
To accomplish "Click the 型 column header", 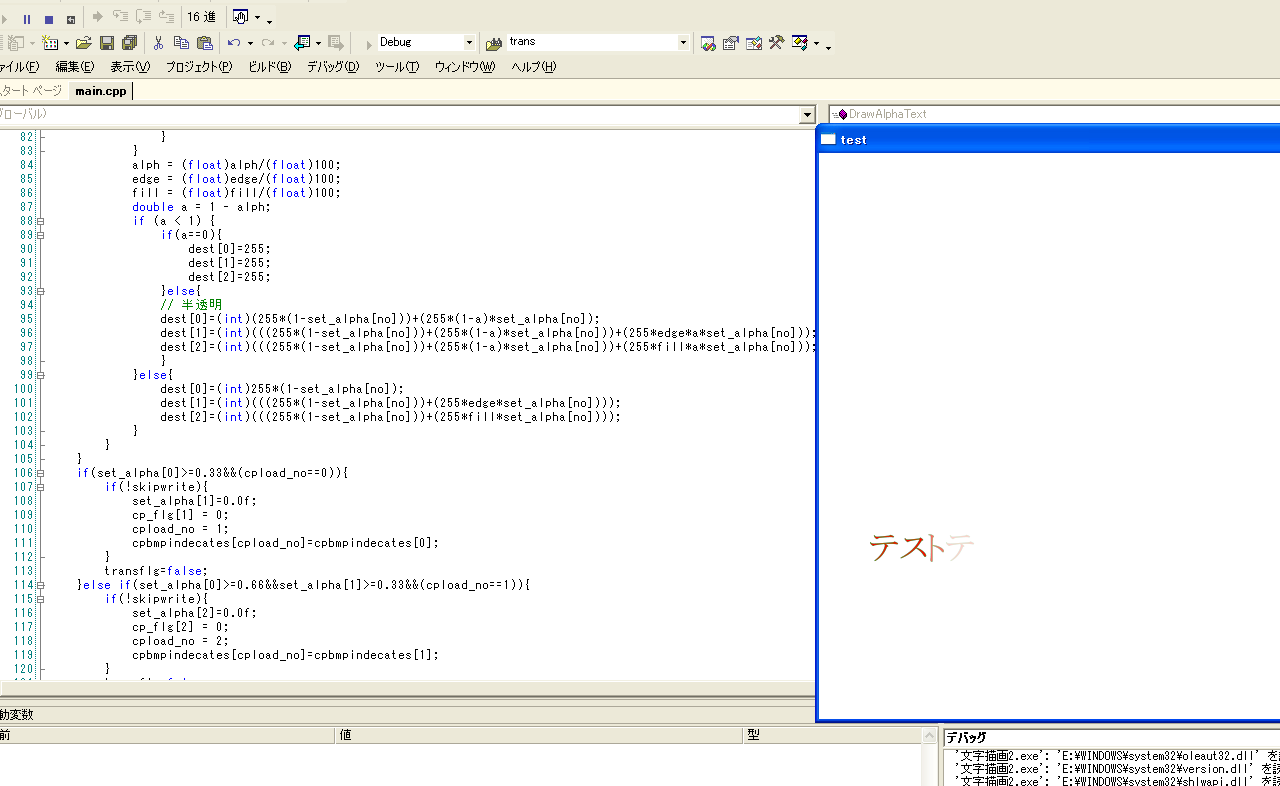I will [x=834, y=735].
